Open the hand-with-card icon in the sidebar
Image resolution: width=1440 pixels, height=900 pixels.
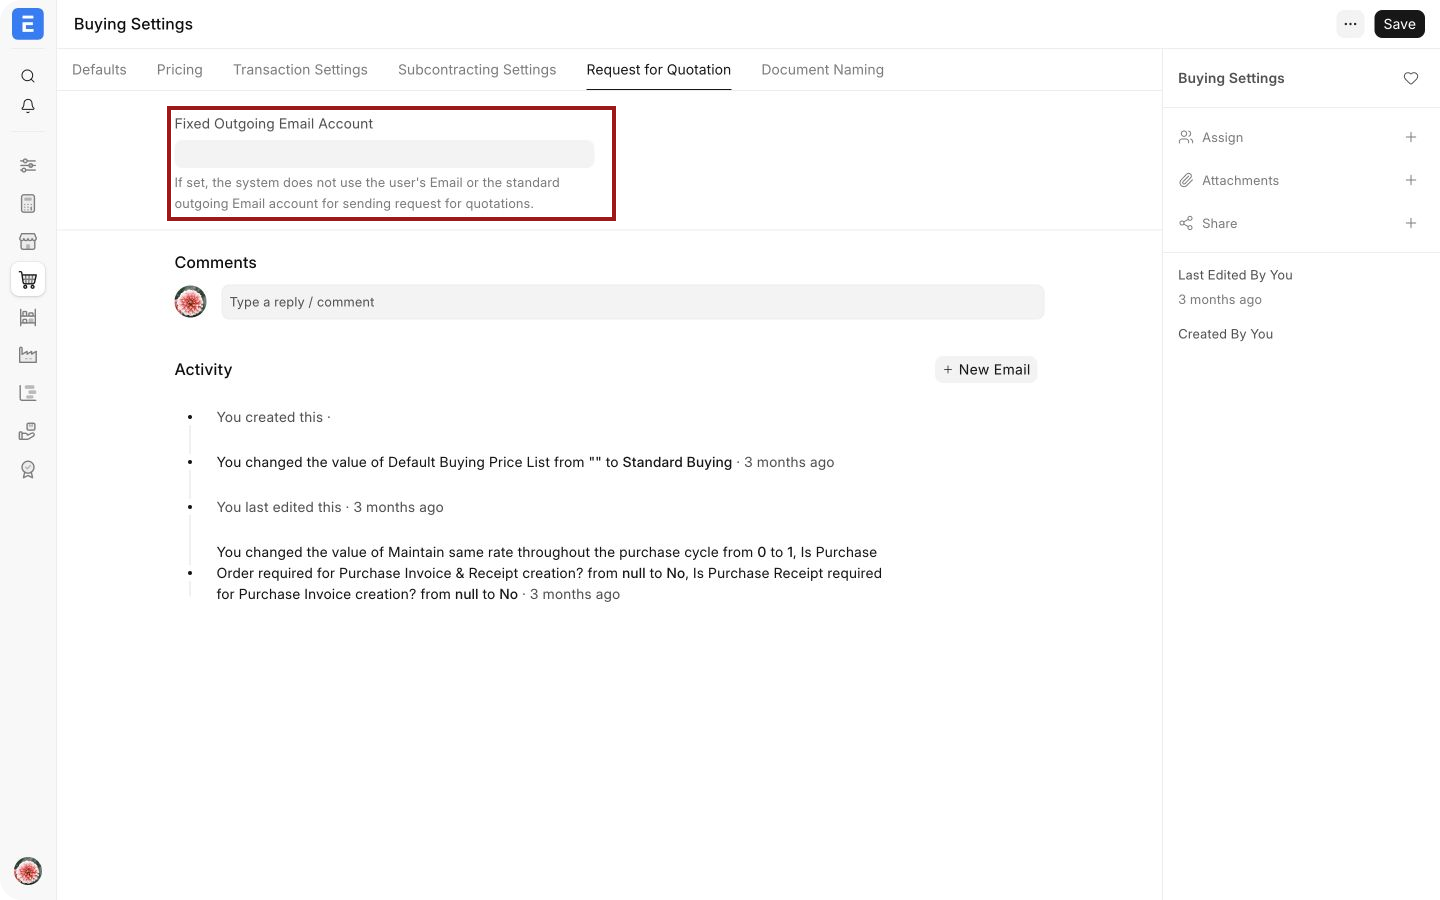(28, 431)
